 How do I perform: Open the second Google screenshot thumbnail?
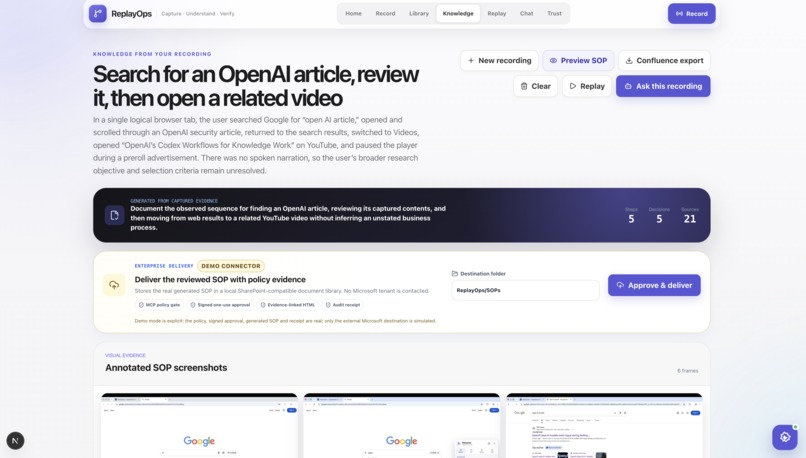click(401, 426)
